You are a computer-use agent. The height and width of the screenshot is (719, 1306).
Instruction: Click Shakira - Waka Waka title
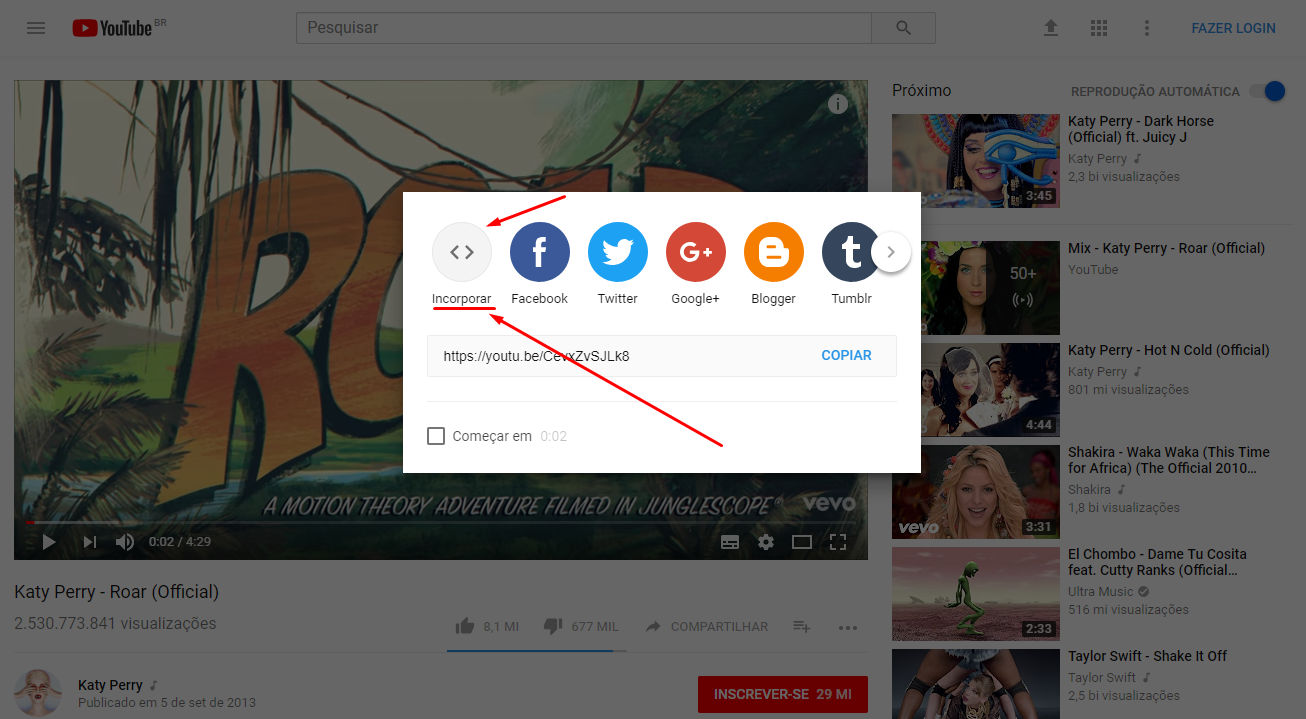[x=1169, y=460]
